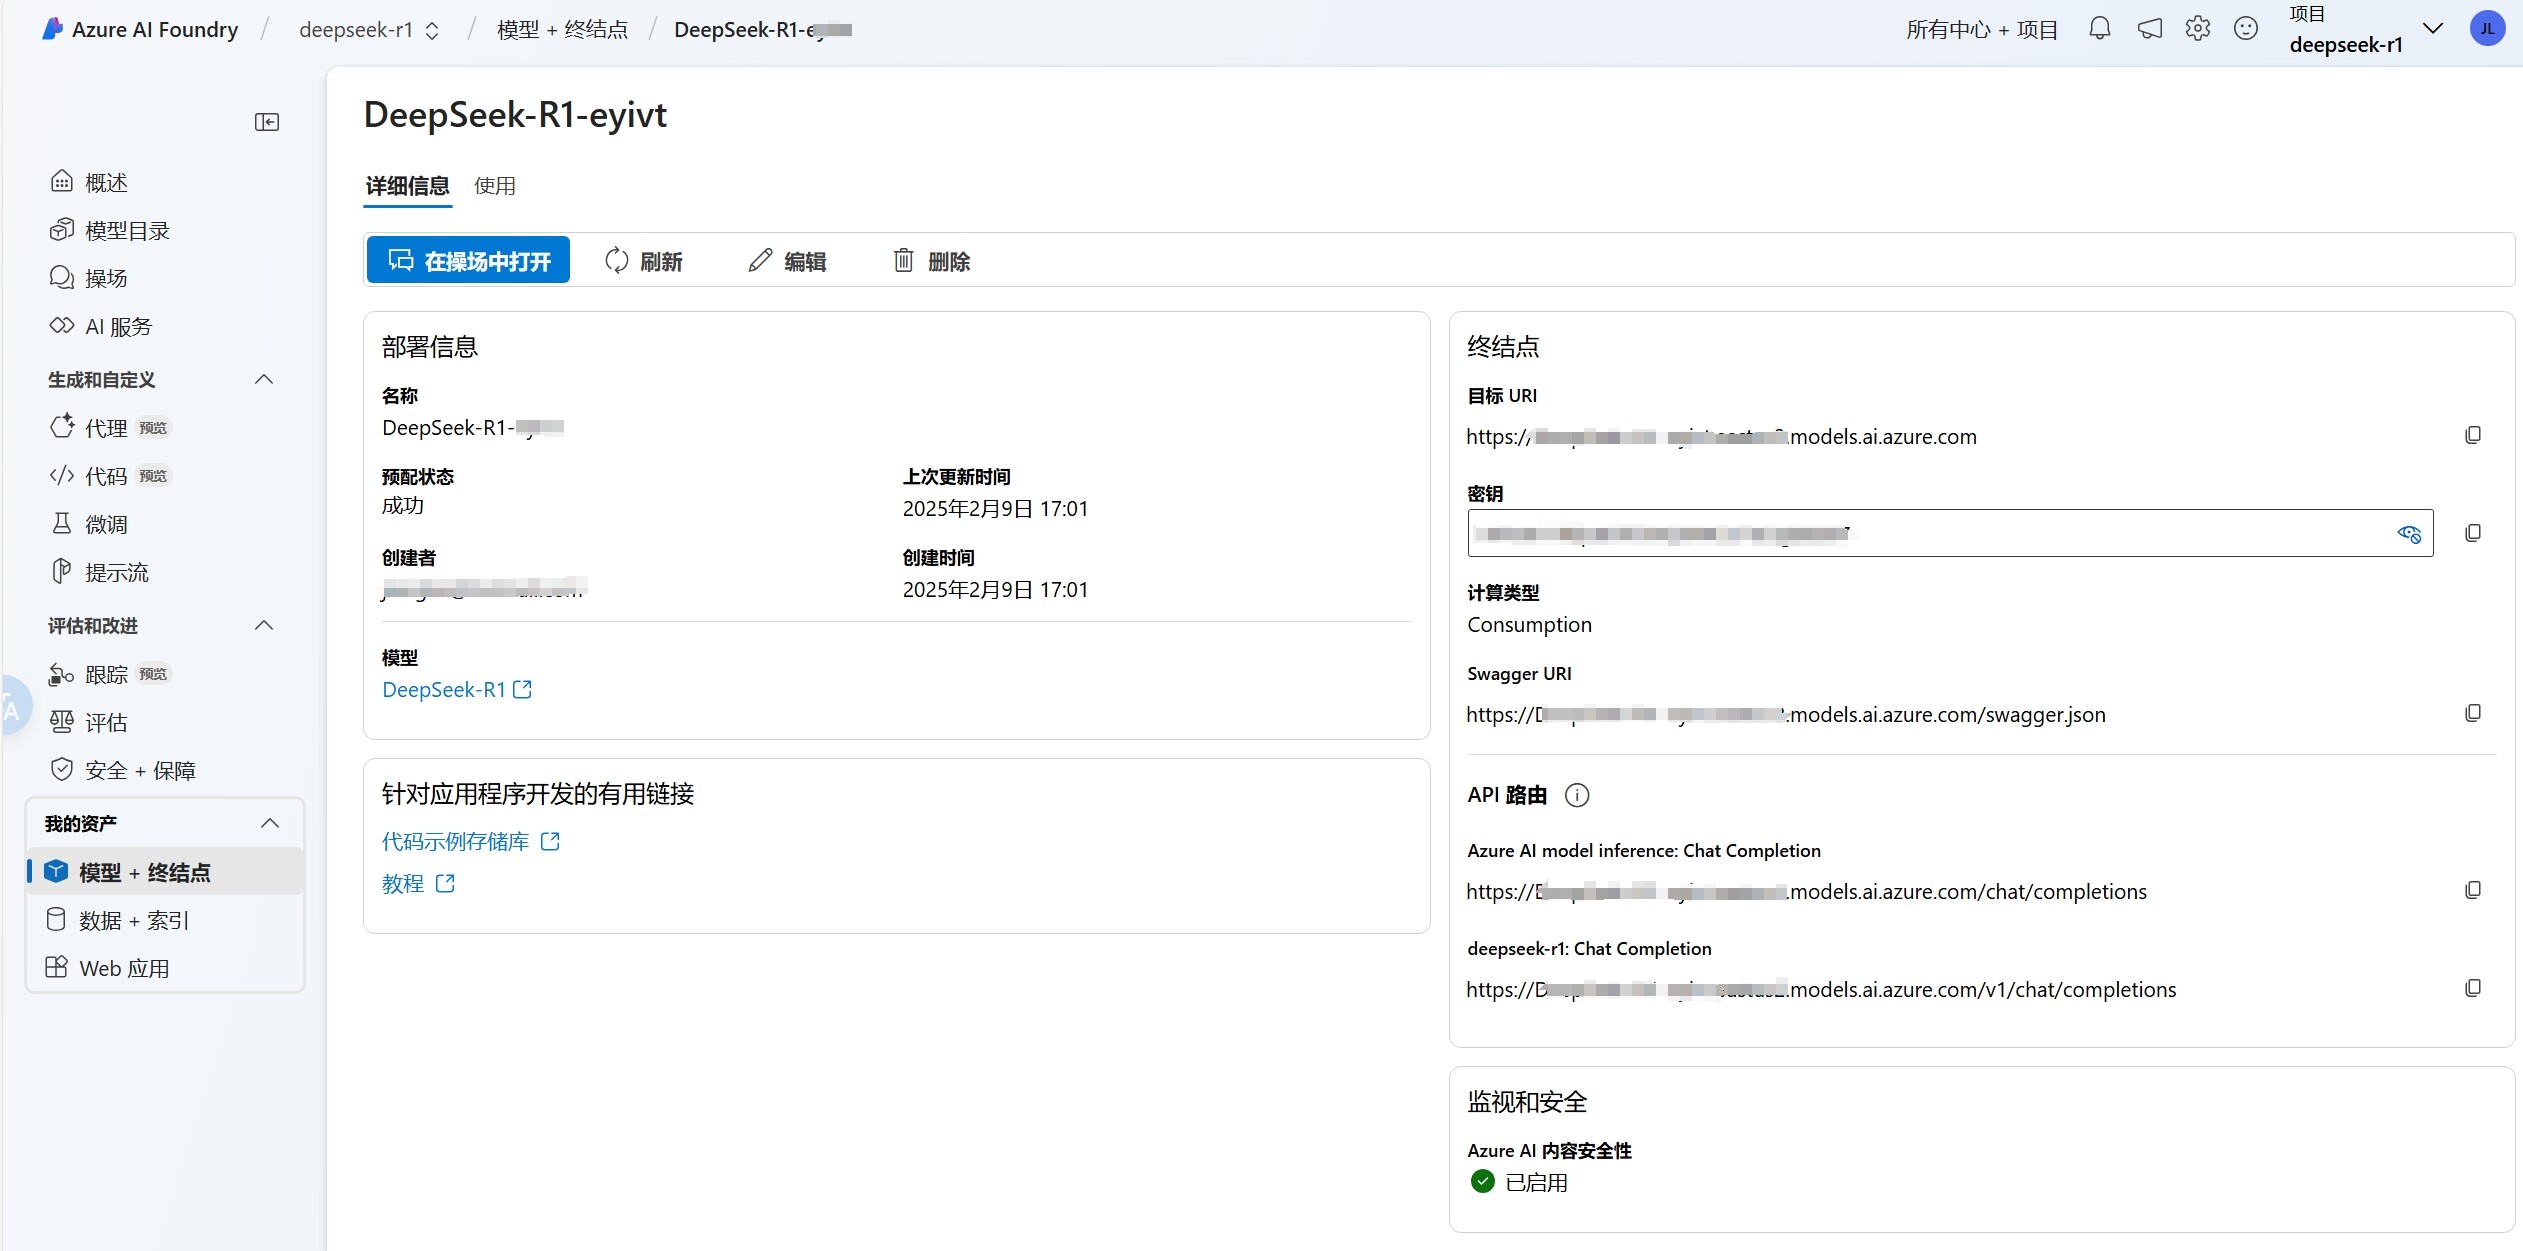This screenshot has width=2523, height=1251.
Task: Open 安全 + 保障 sidebar item
Action: point(121,770)
